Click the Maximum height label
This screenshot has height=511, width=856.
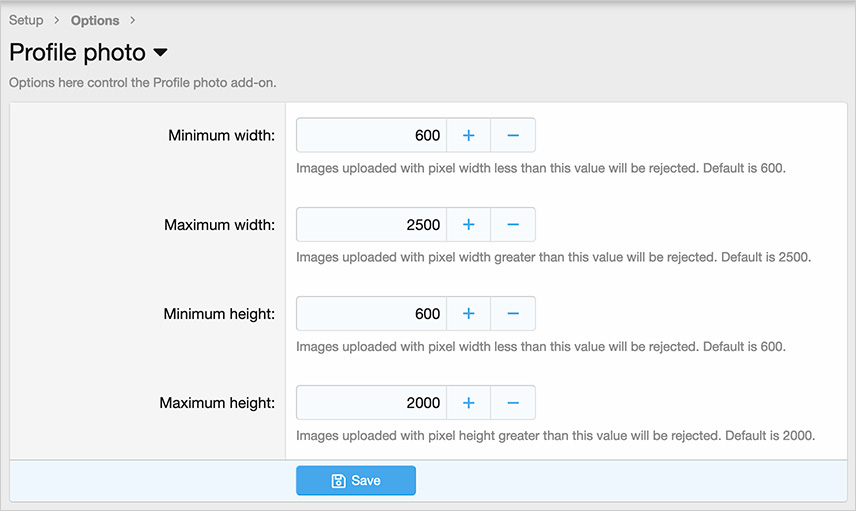pos(217,403)
